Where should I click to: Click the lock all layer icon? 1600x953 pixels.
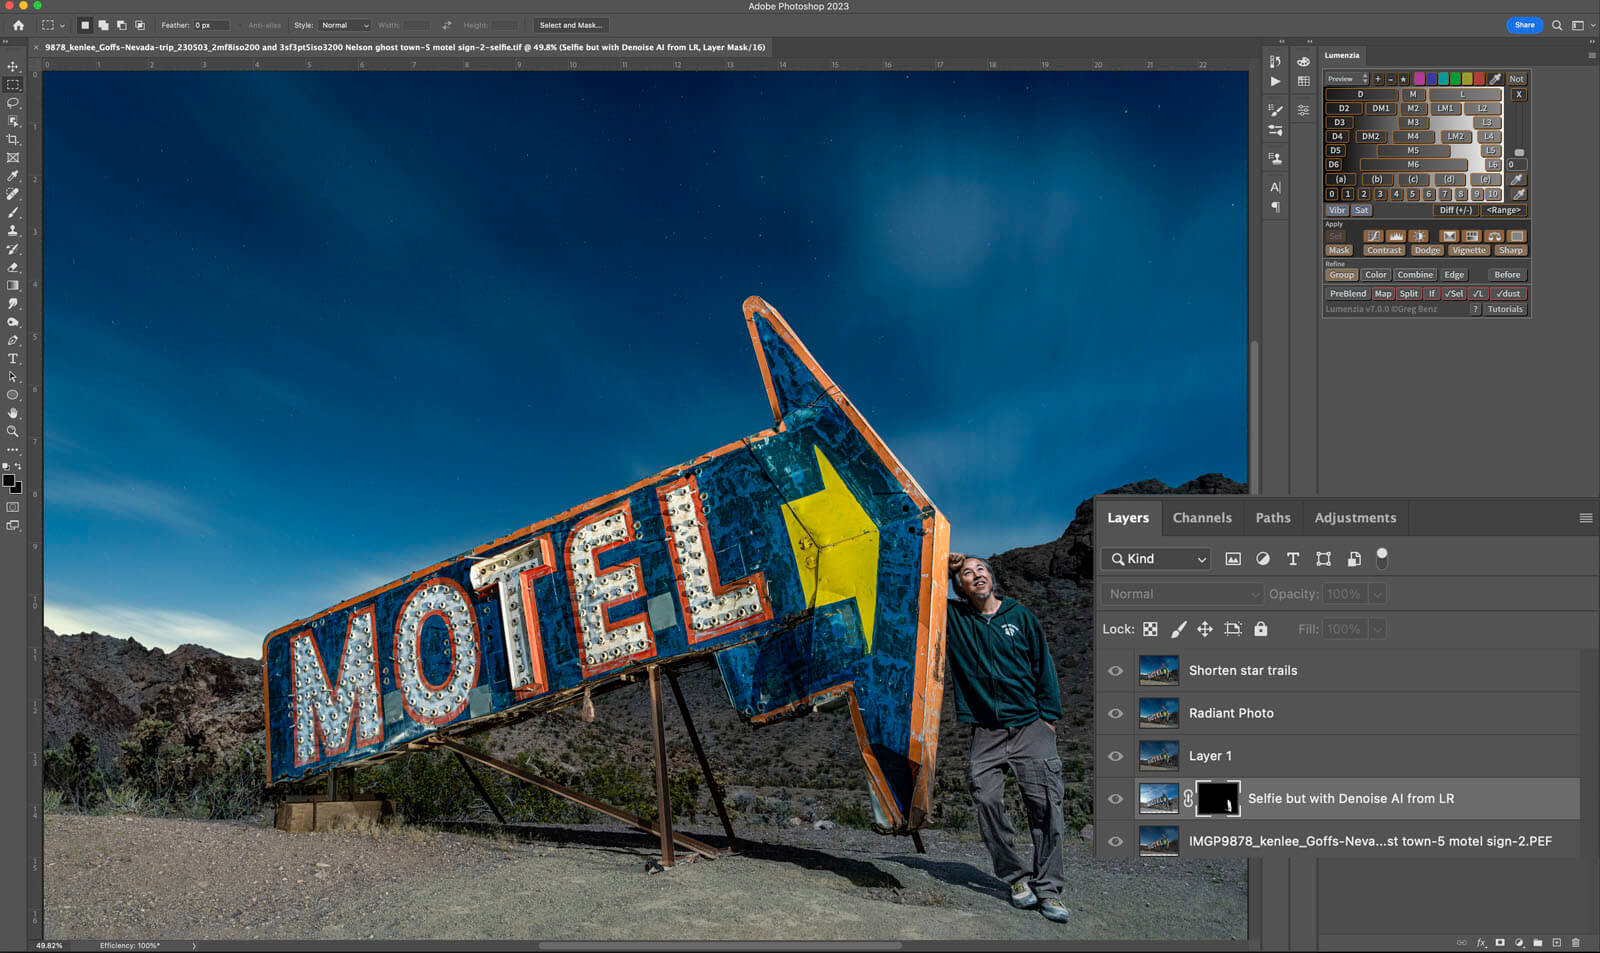[x=1260, y=629]
